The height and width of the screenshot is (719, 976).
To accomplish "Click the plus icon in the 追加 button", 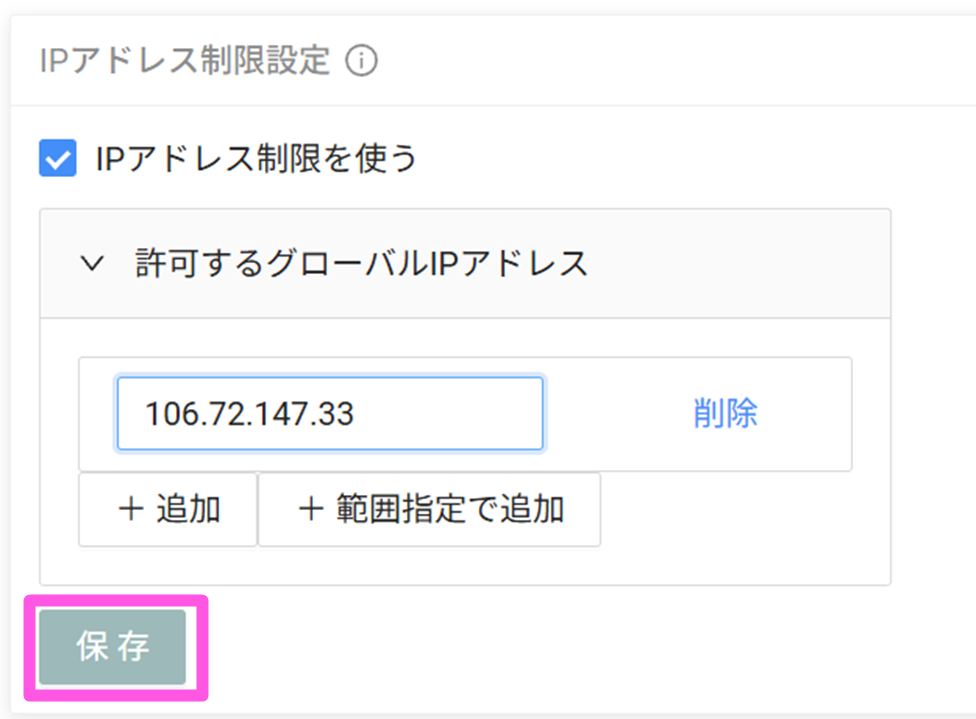I will [130, 510].
